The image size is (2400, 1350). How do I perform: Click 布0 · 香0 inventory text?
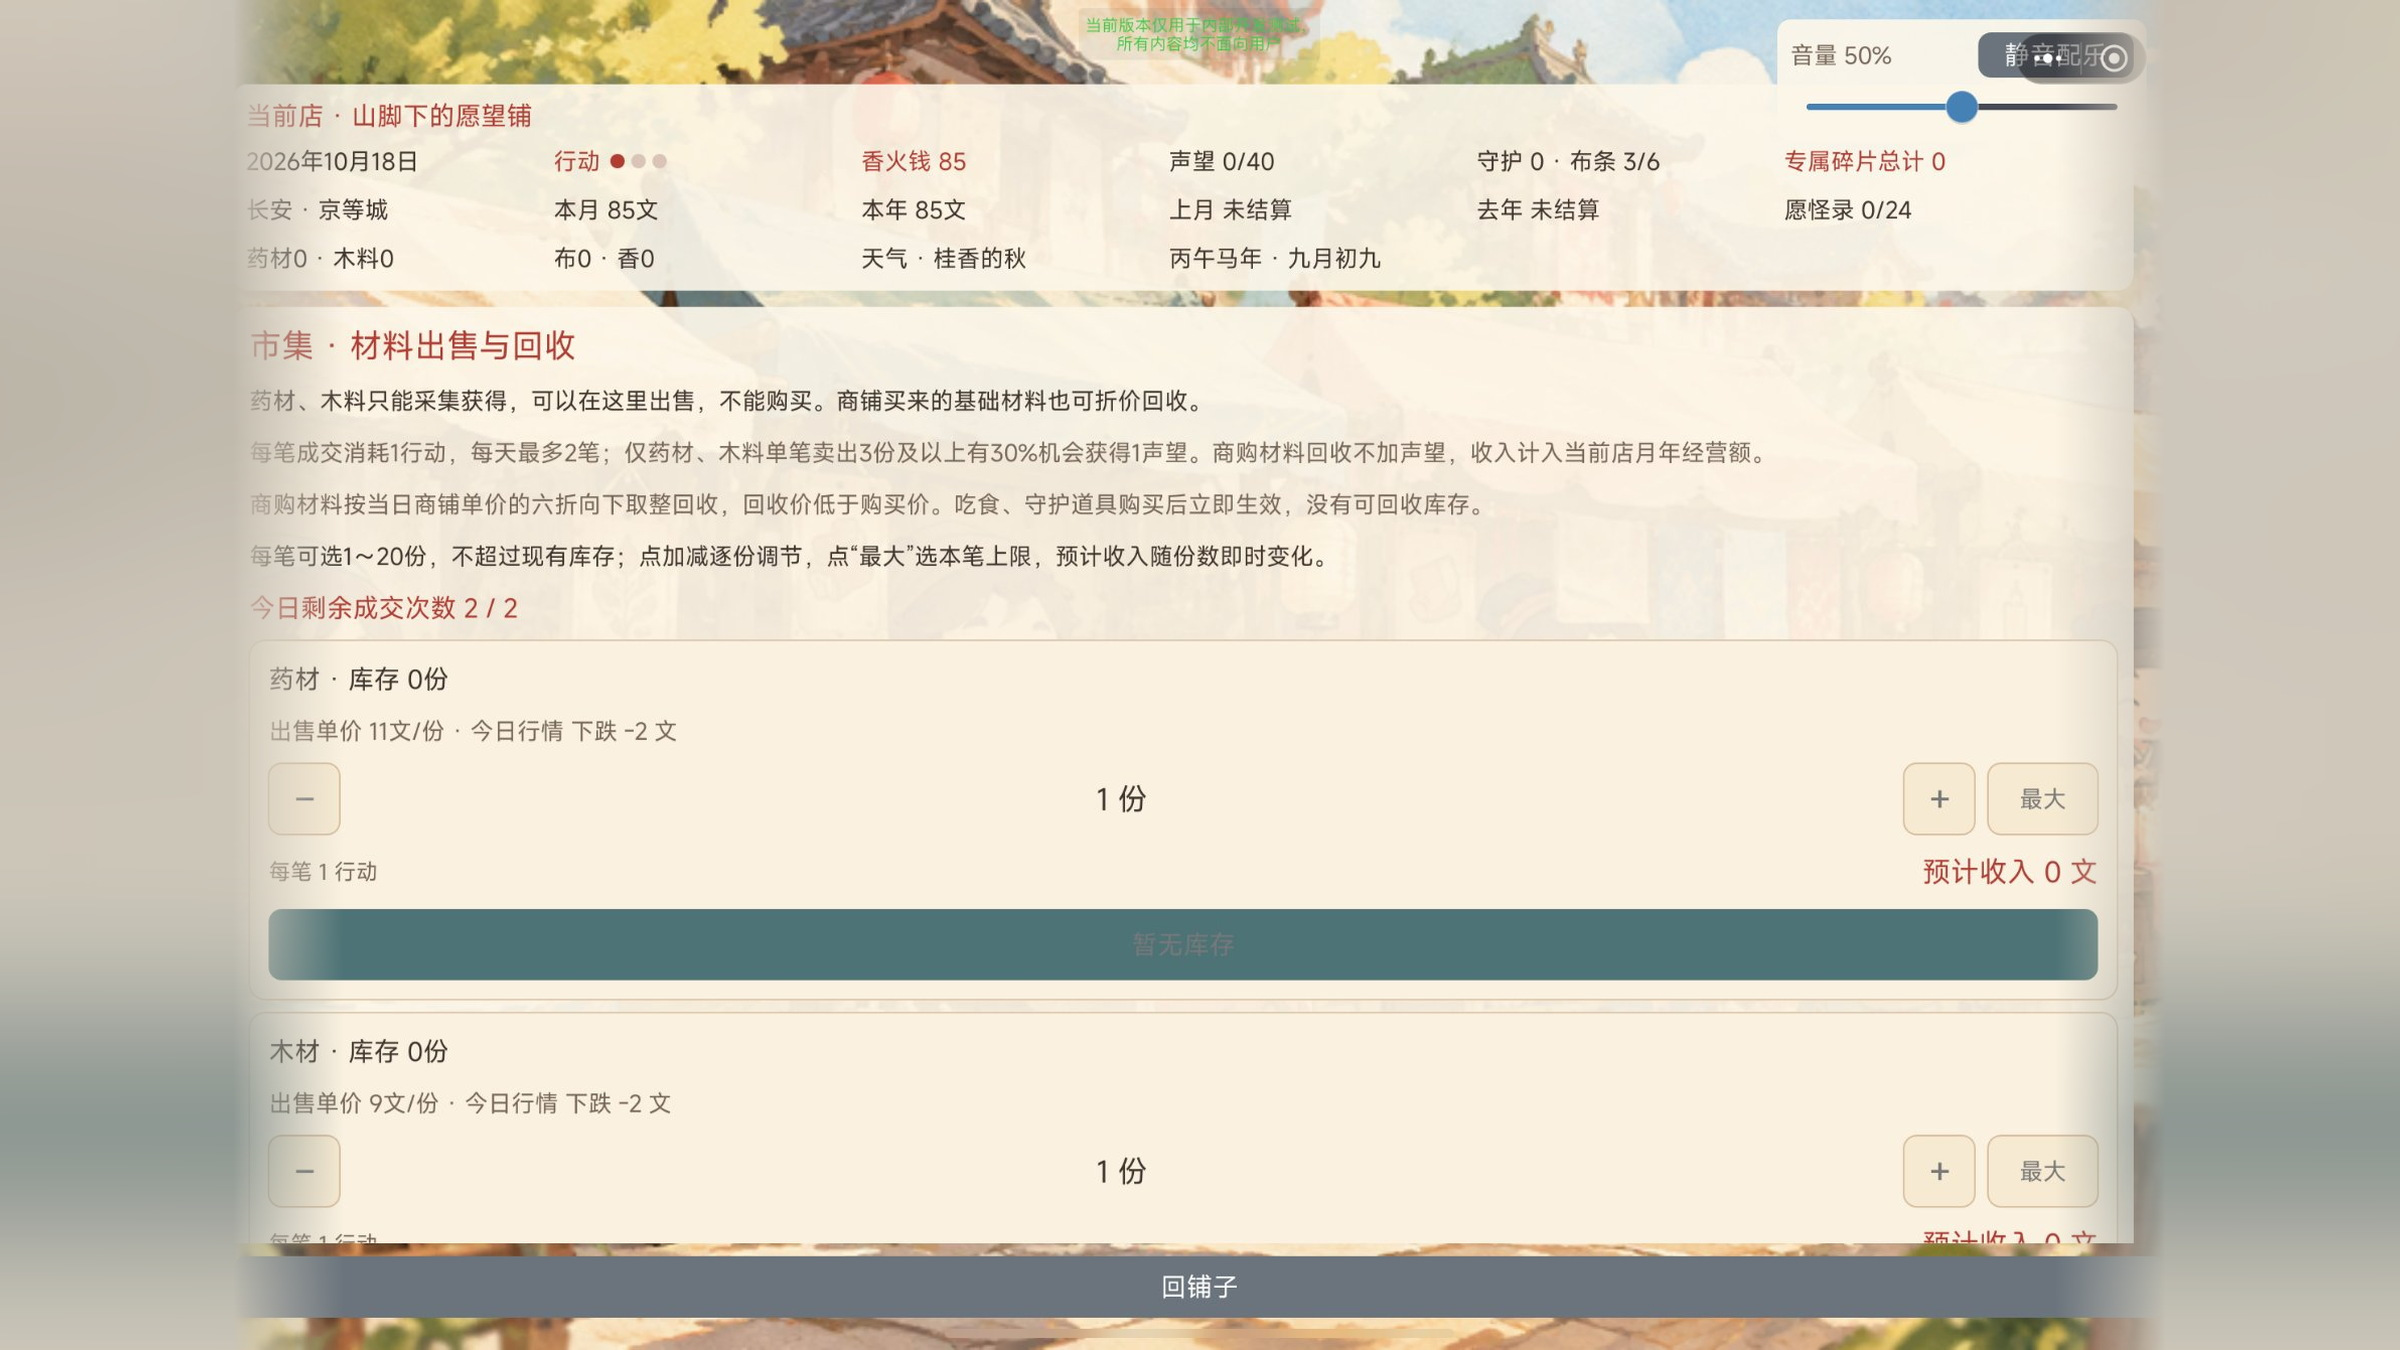[x=604, y=259]
